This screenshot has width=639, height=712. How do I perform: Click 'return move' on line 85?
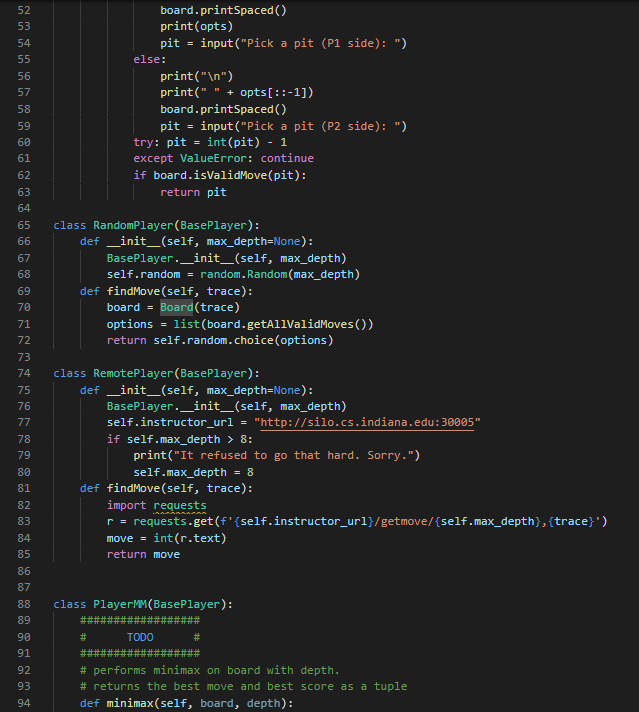(144, 554)
